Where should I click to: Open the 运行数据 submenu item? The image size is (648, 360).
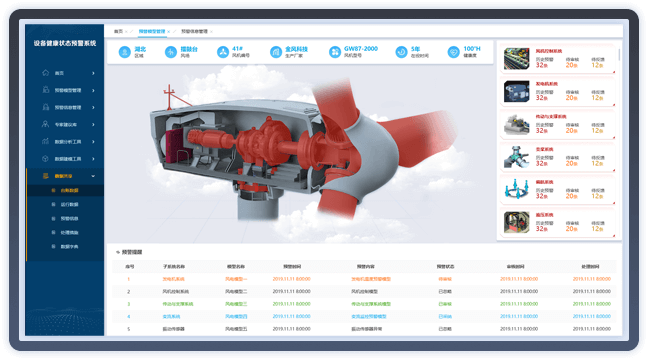tap(69, 205)
